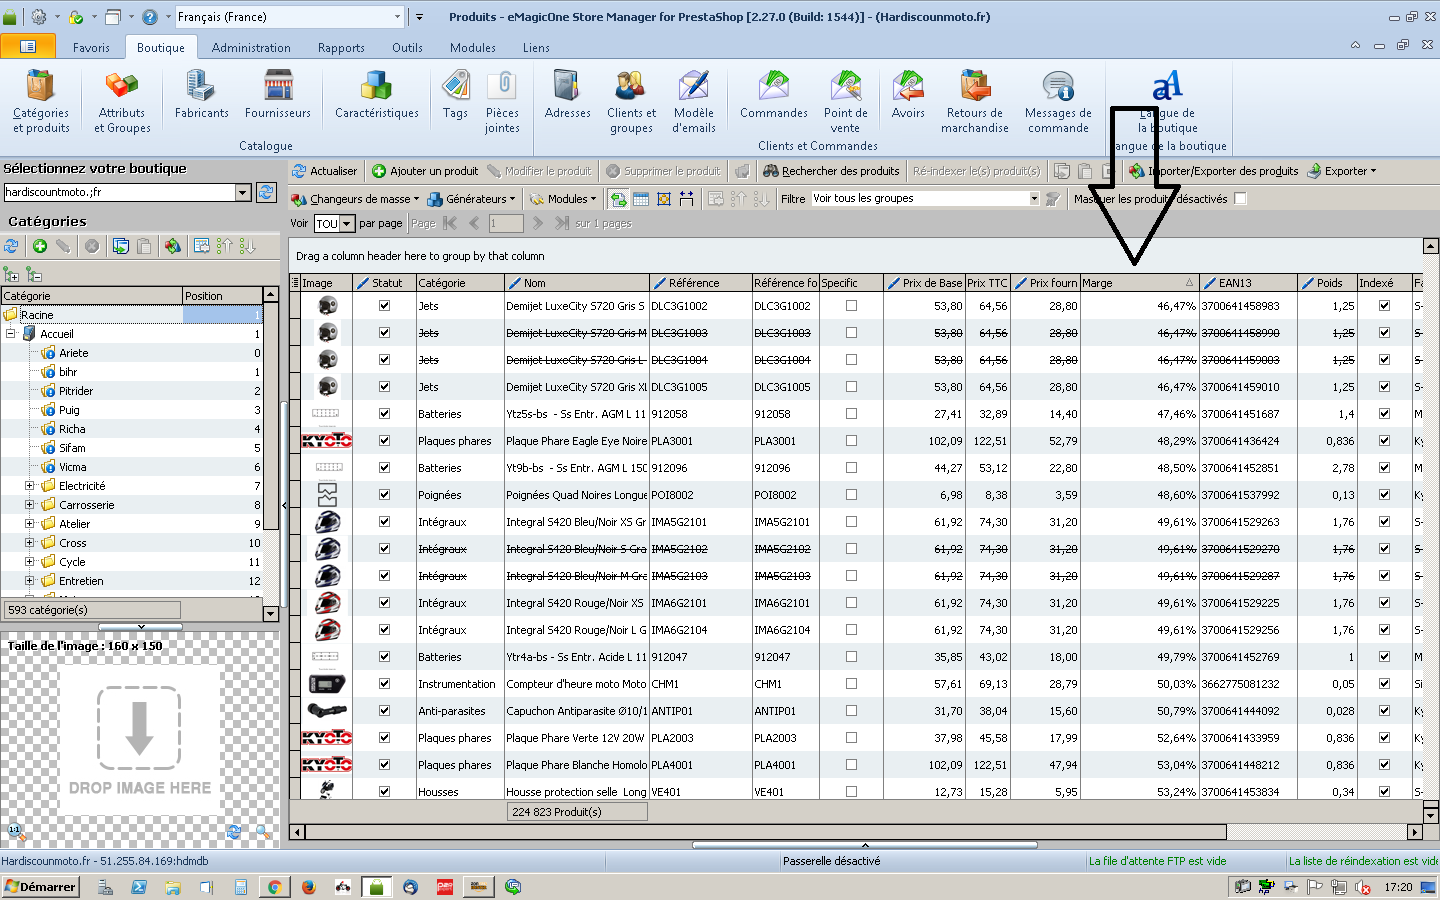Image resolution: width=1440 pixels, height=900 pixels.
Task: Open Help icon in title bar
Action: pos(150,17)
